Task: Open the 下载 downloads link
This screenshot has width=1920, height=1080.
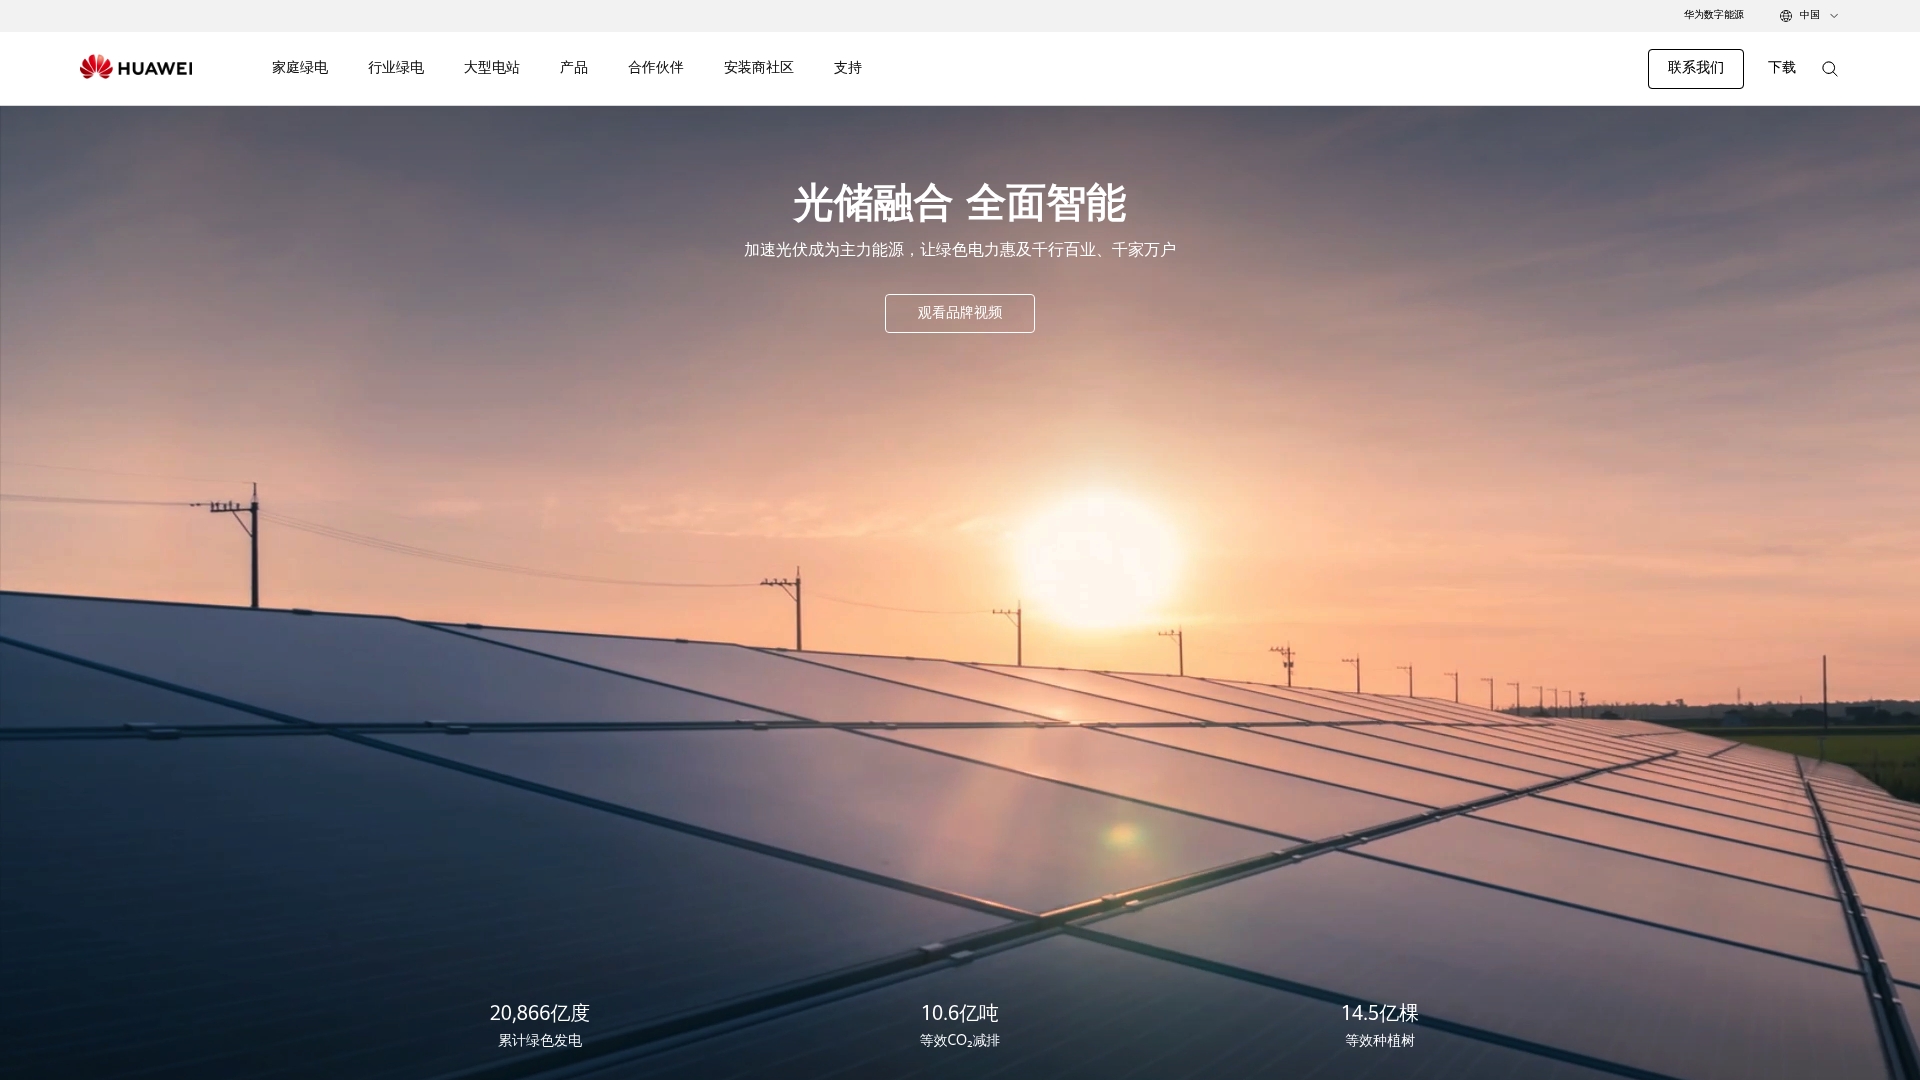Action: click(x=1781, y=68)
